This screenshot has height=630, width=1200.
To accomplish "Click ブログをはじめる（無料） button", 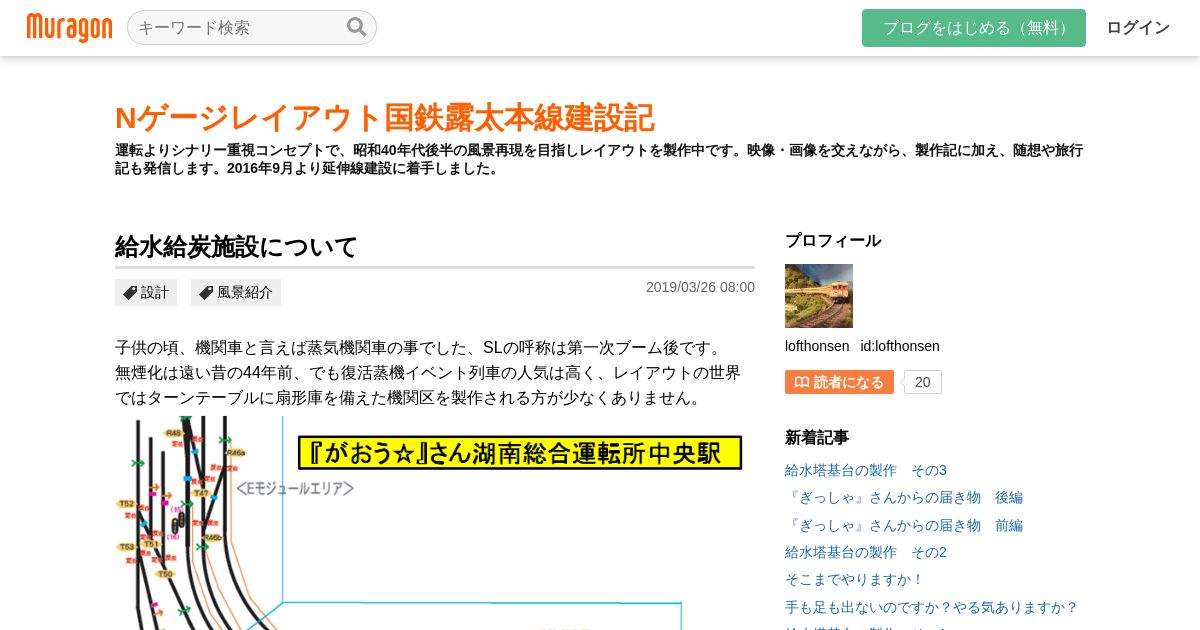I will 973,28.
